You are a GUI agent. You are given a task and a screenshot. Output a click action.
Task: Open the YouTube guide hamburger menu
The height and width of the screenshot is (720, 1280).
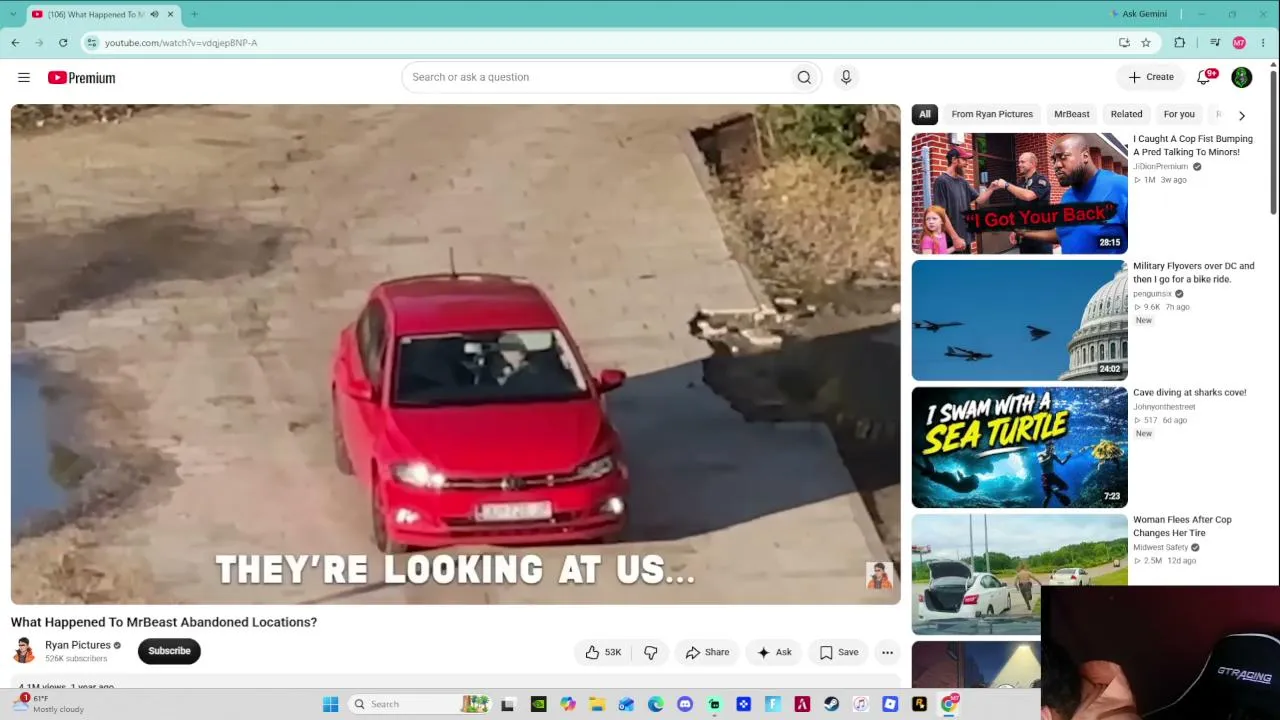click(x=24, y=77)
